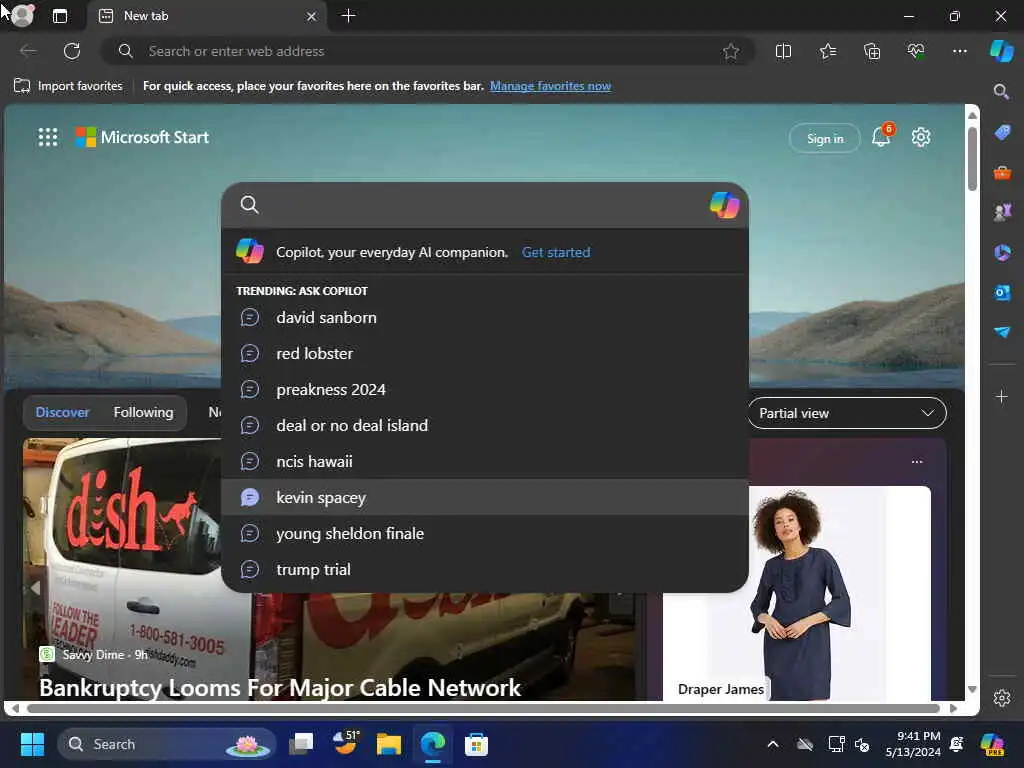This screenshot has width=1024, height=768.
Task: Click the horizontal page scrollbar
Action: click(483, 708)
